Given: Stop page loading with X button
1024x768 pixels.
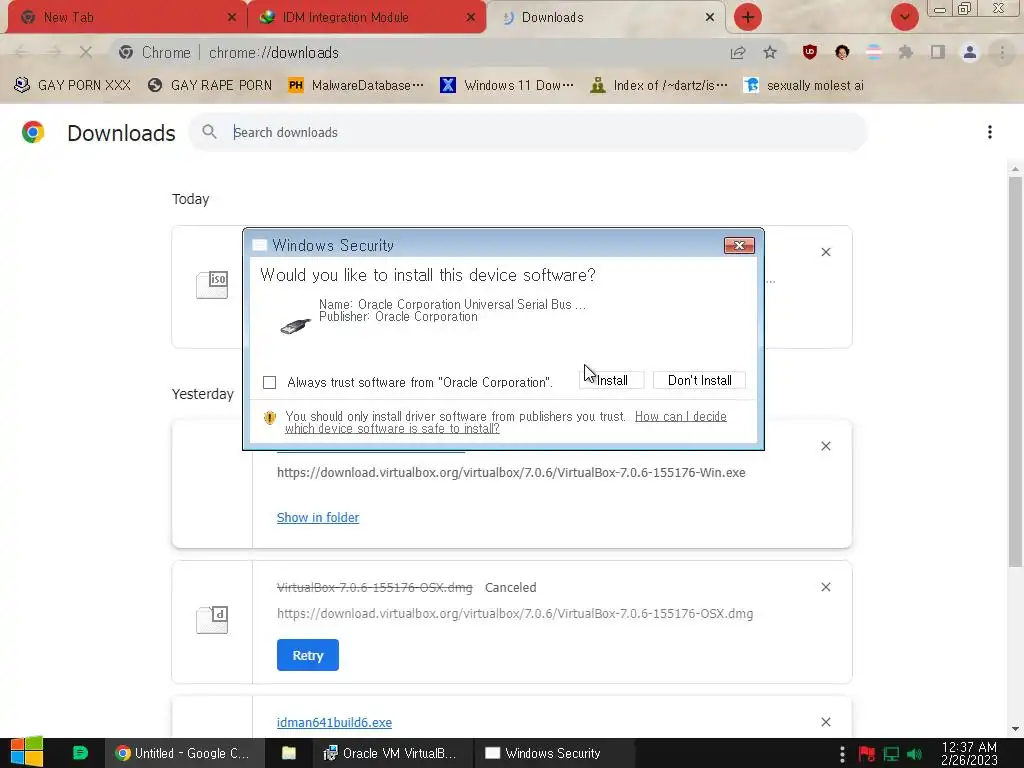Looking at the screenshot, I should coord(86,52).
